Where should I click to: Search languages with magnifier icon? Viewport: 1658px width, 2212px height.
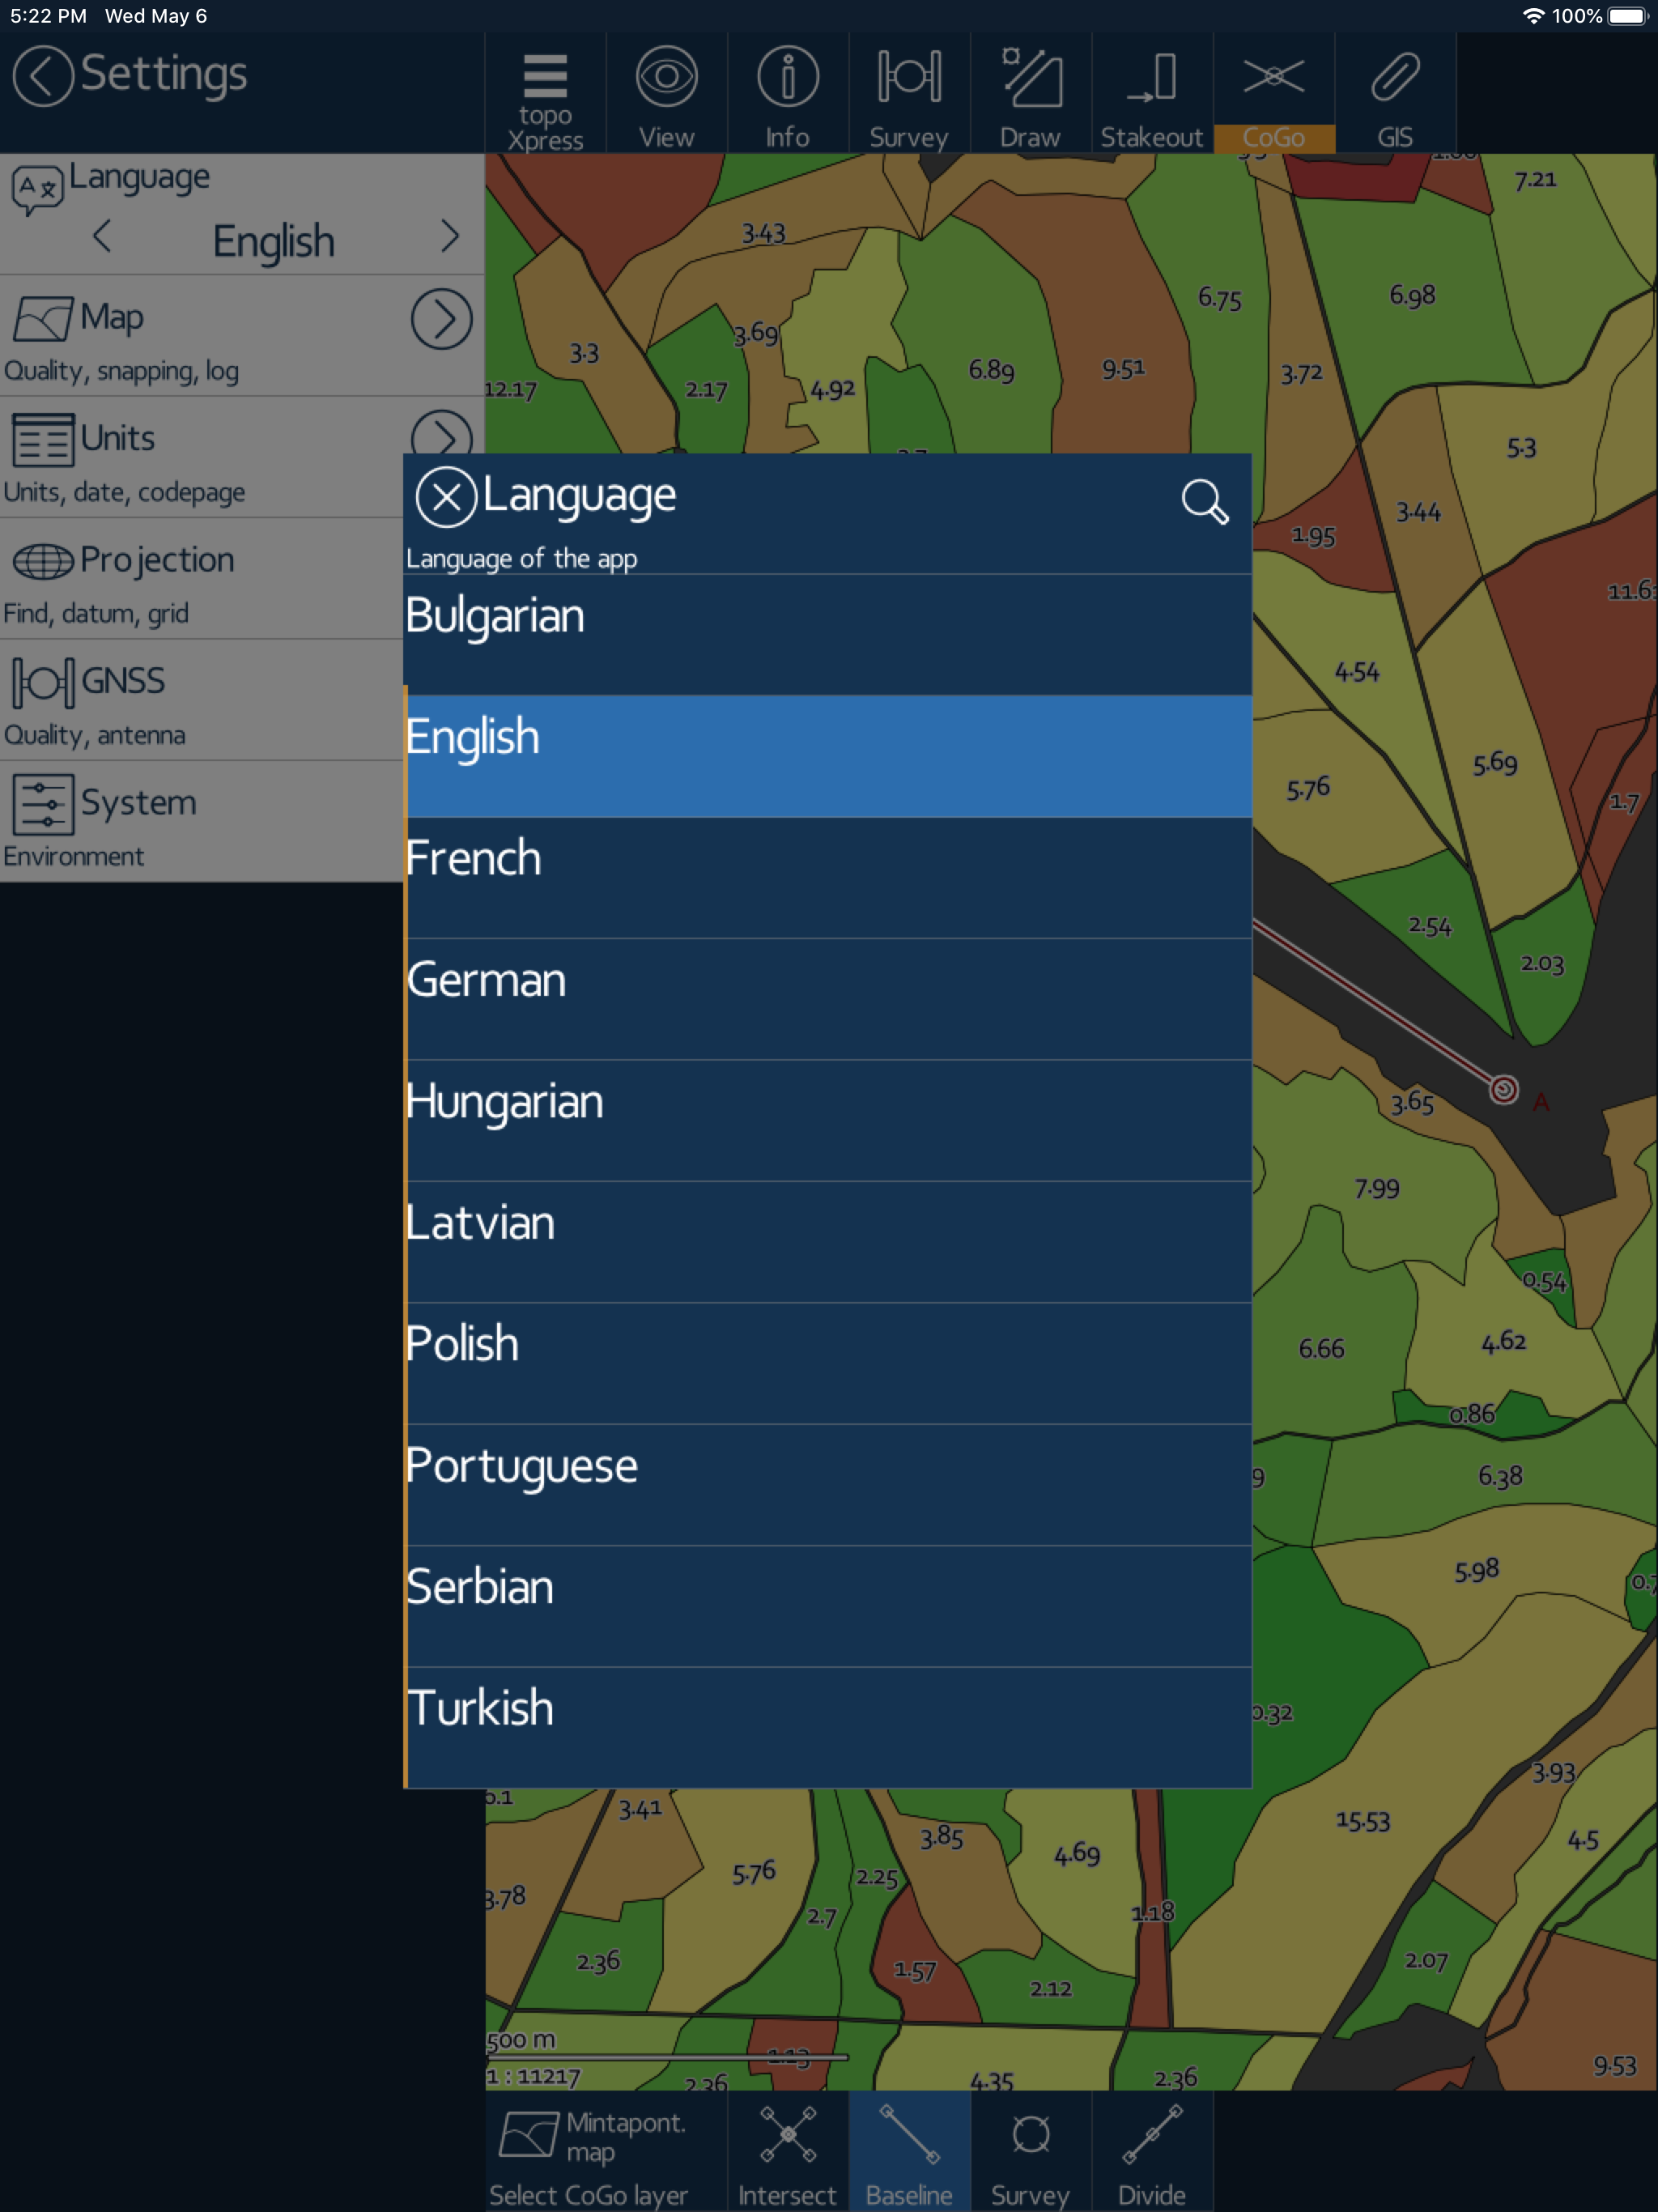point(1204,501)
